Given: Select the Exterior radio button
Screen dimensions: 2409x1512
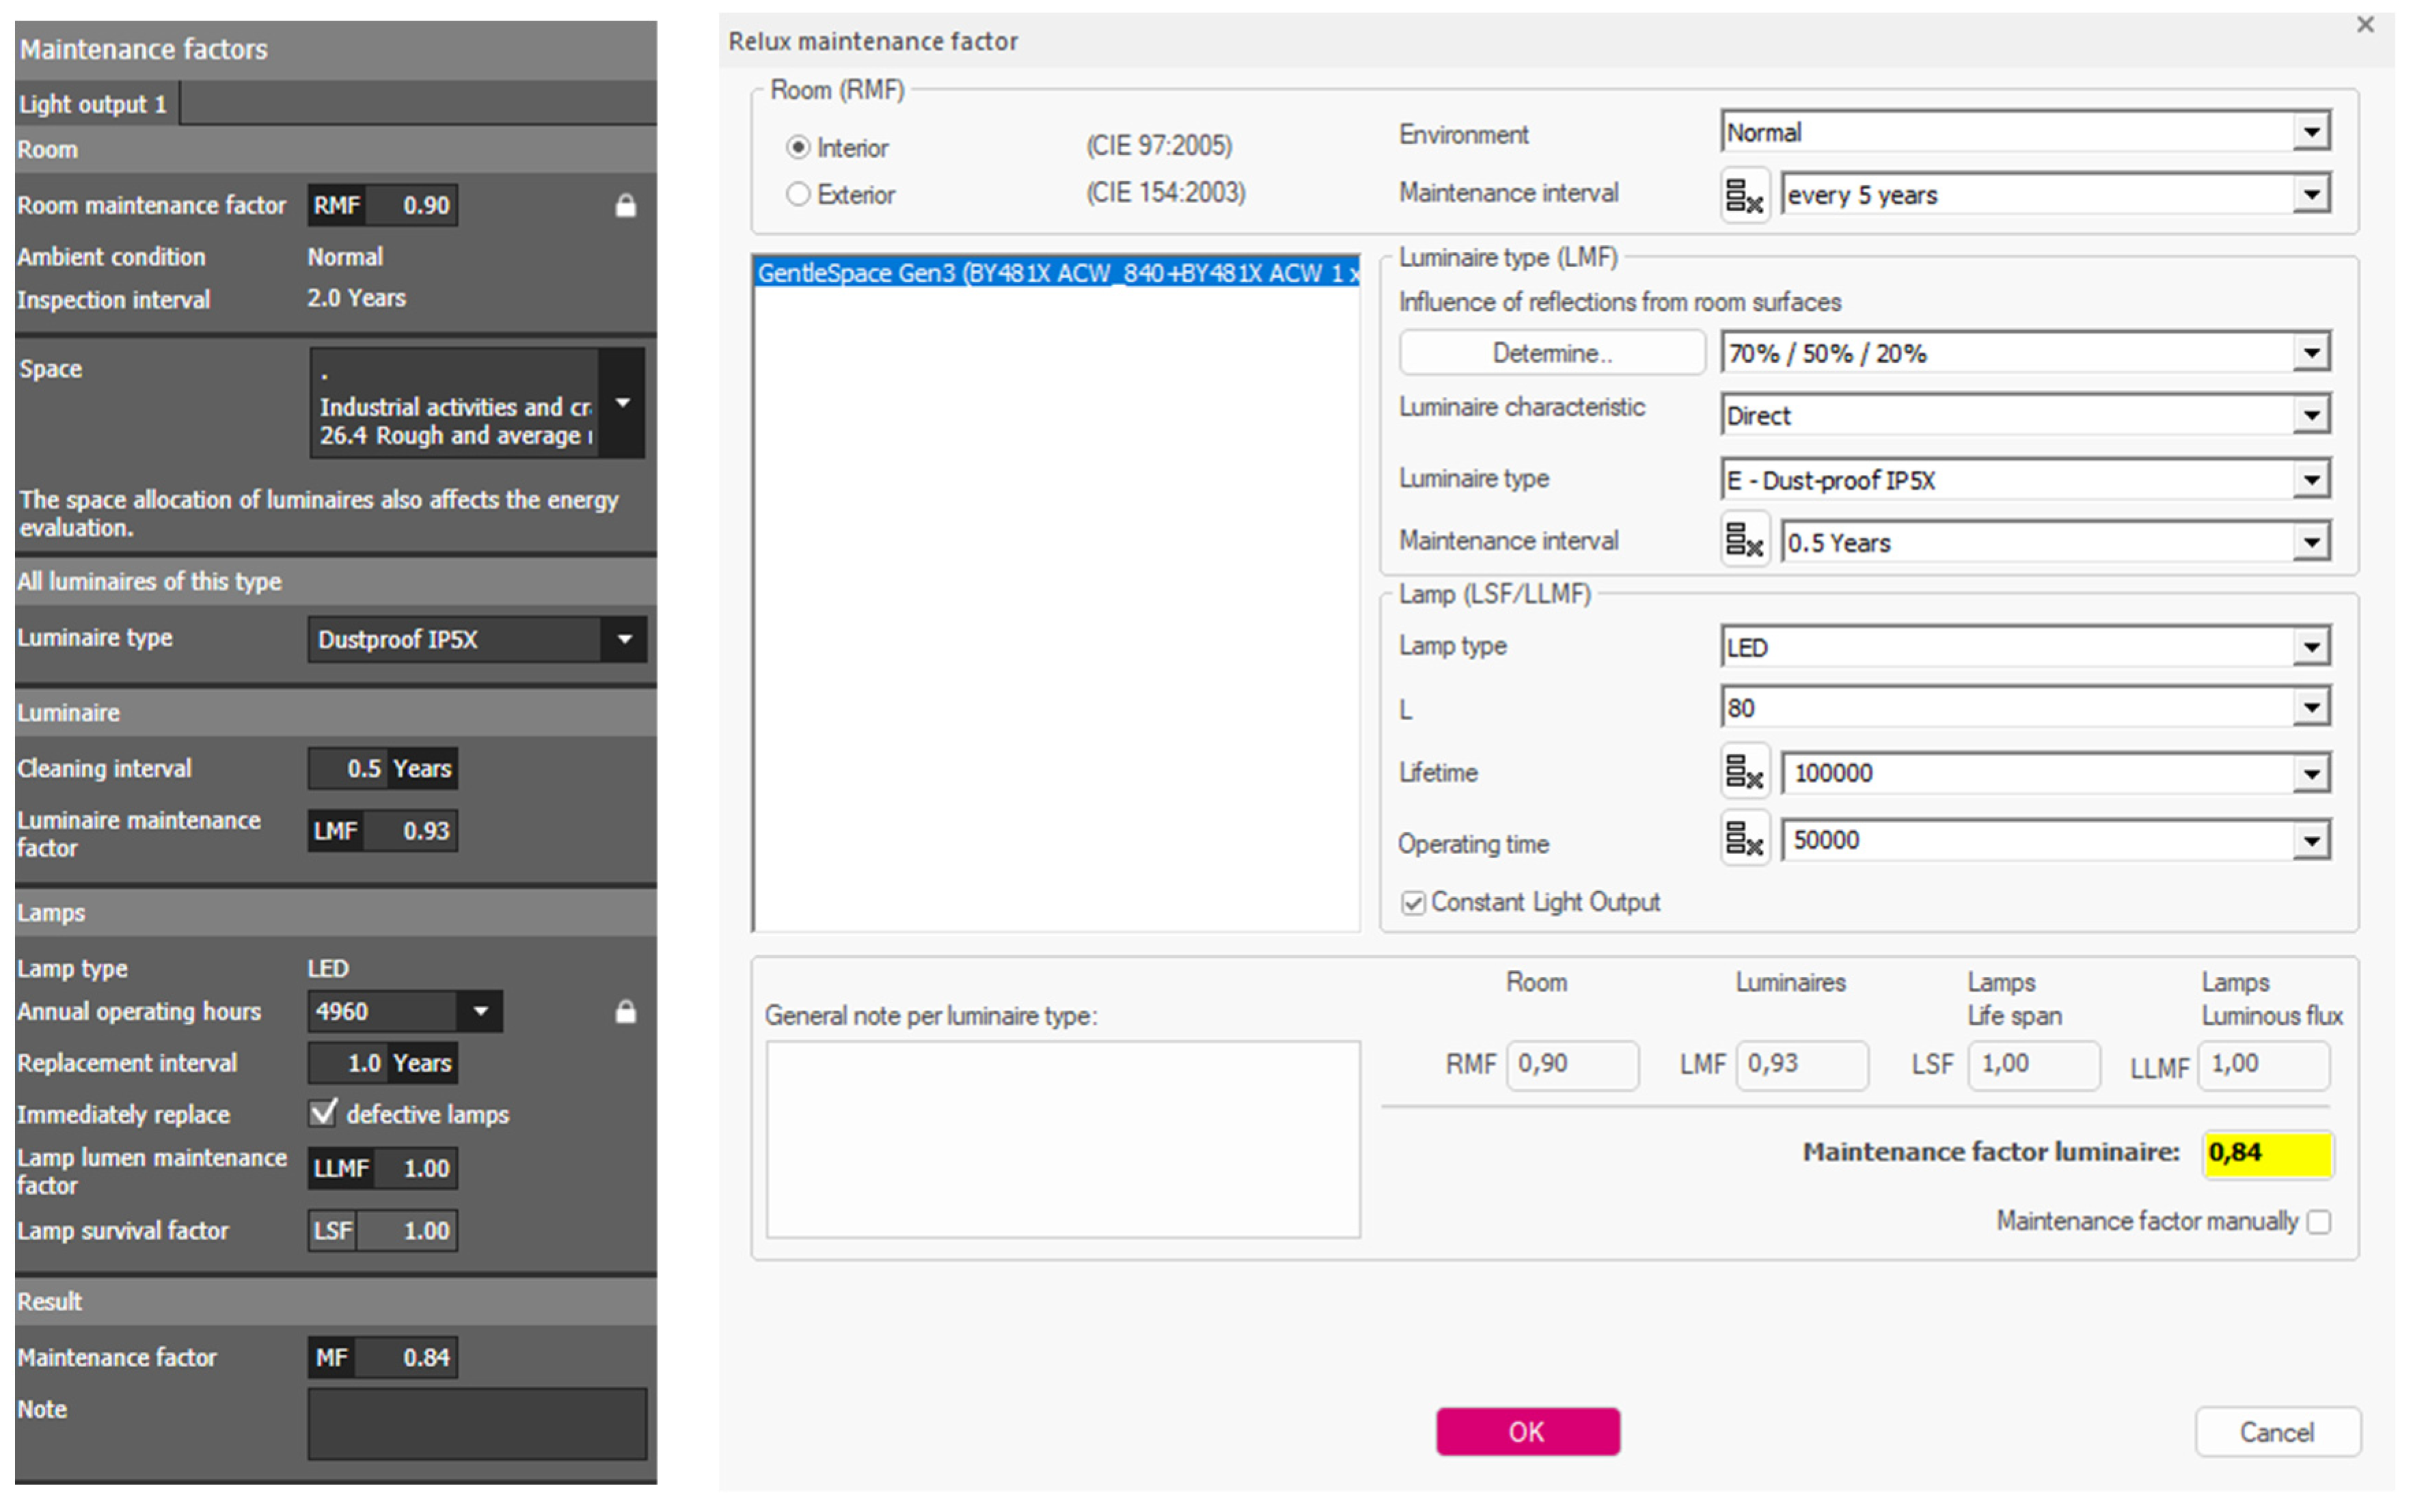Looking at the screenshot, I should point(797,194).
